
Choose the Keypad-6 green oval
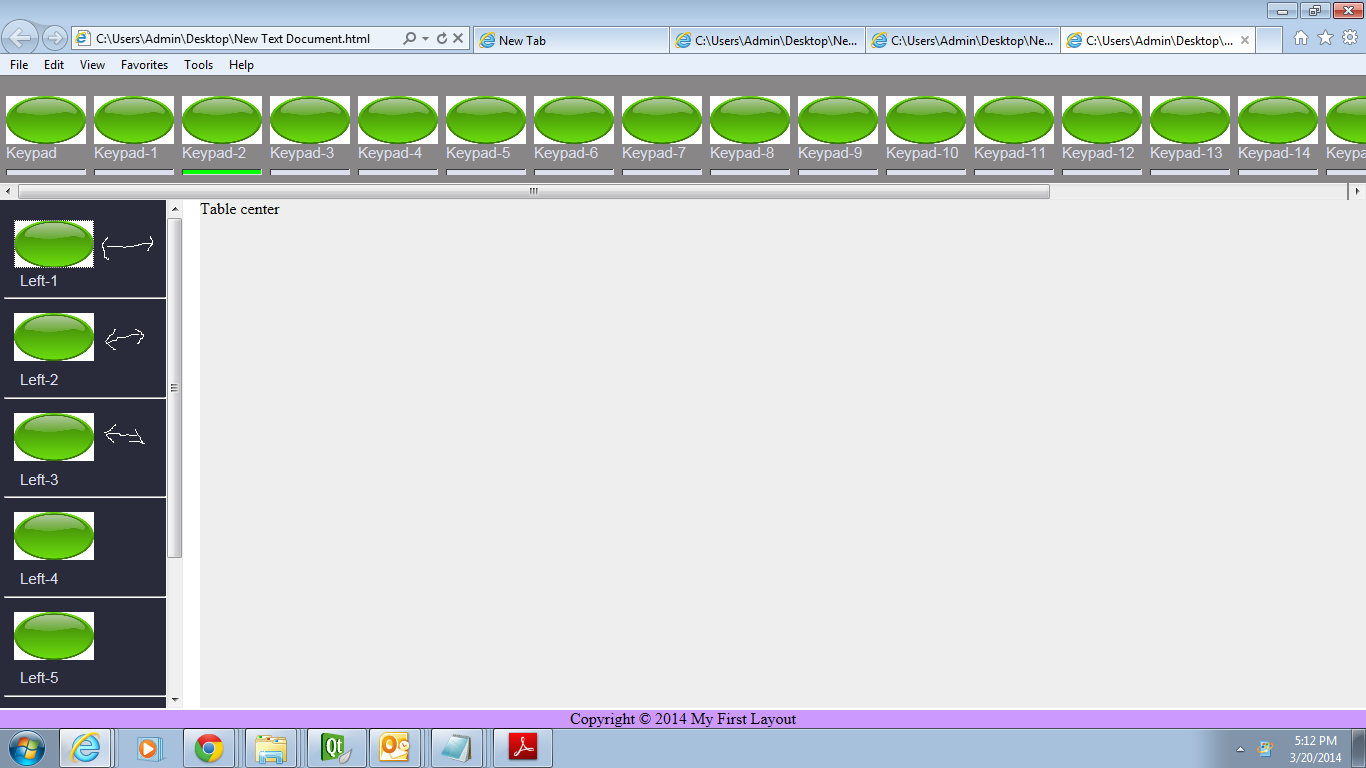click(574, 120)
